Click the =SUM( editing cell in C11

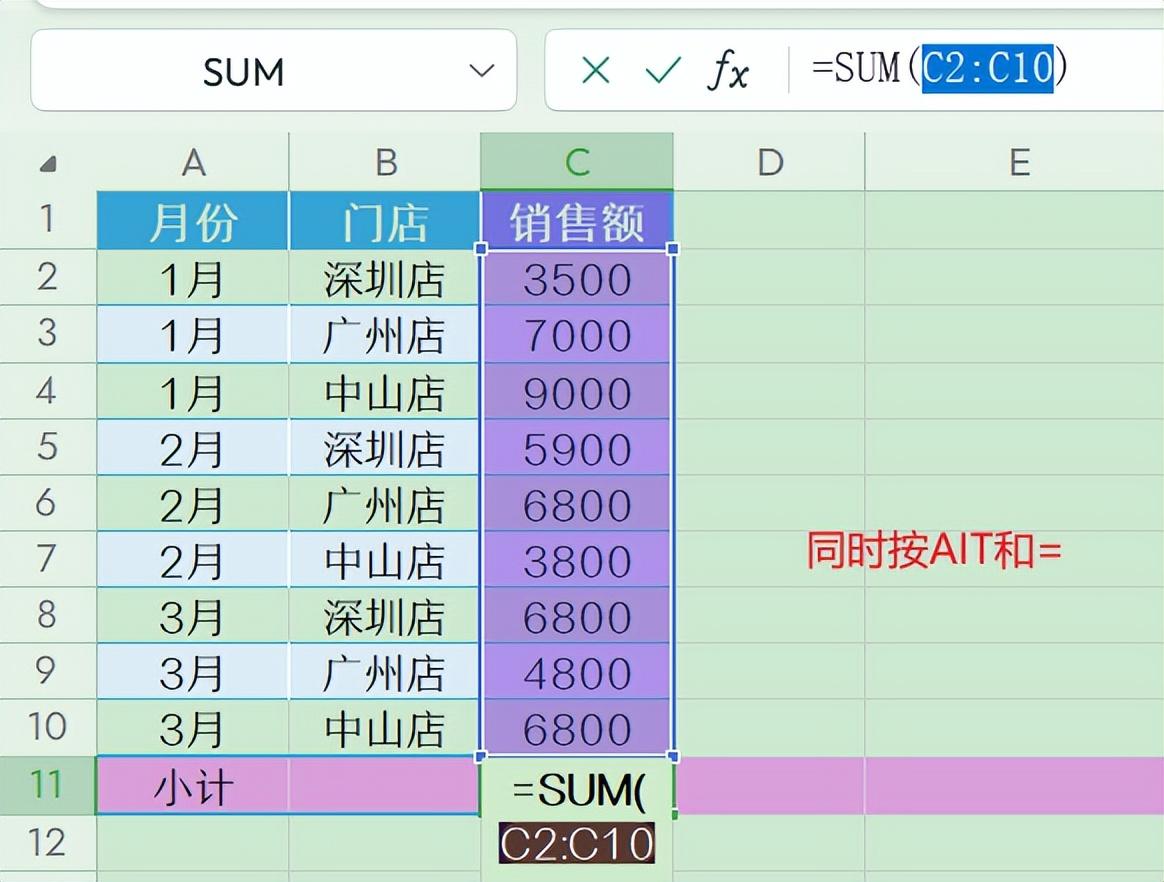coord(577,788)
